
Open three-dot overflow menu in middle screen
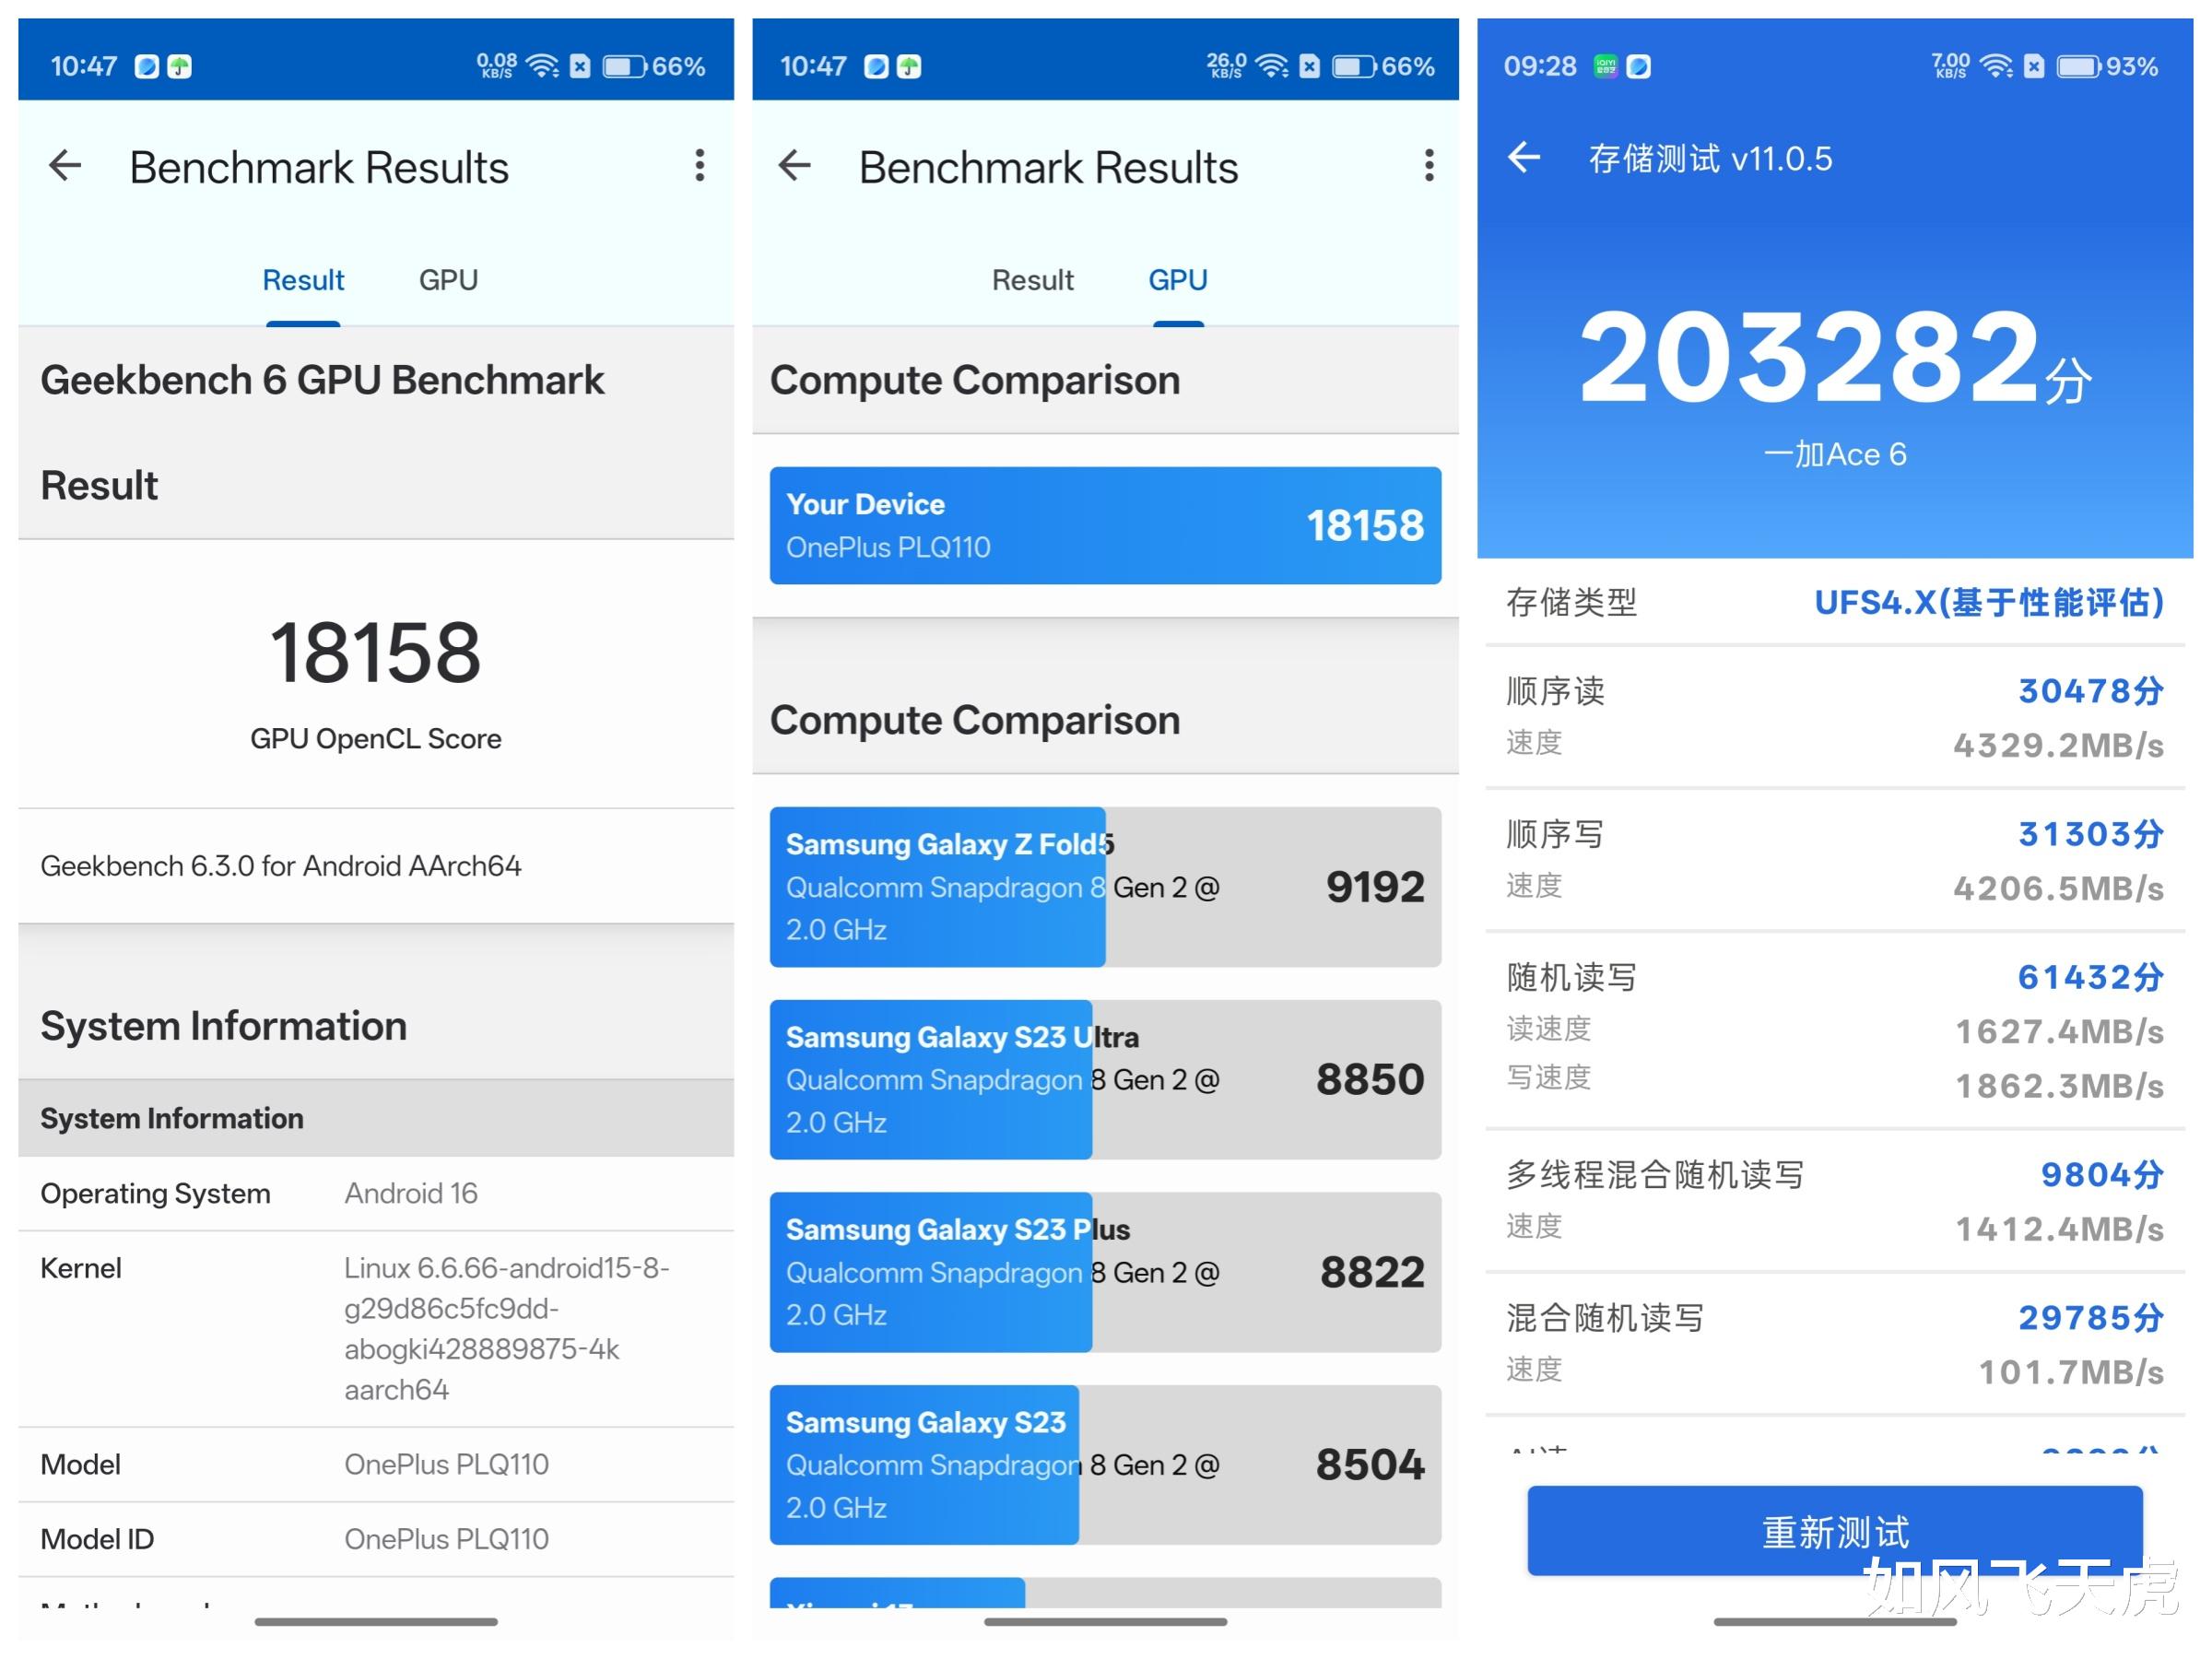pos(1429,166)
